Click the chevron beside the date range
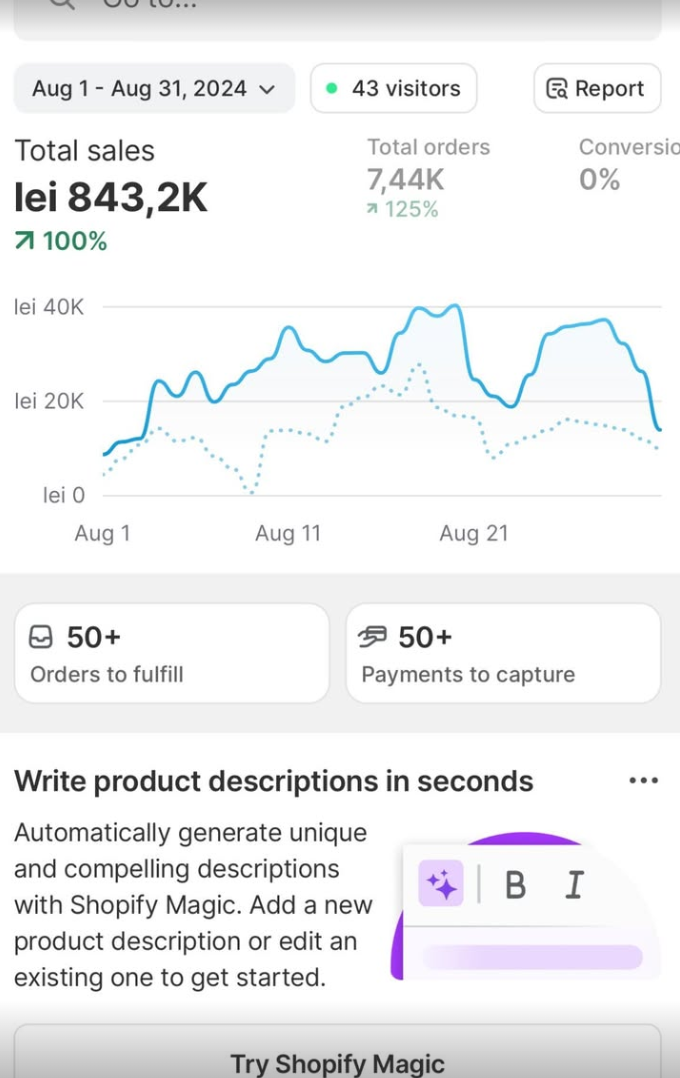 click(x=267, y=89)
